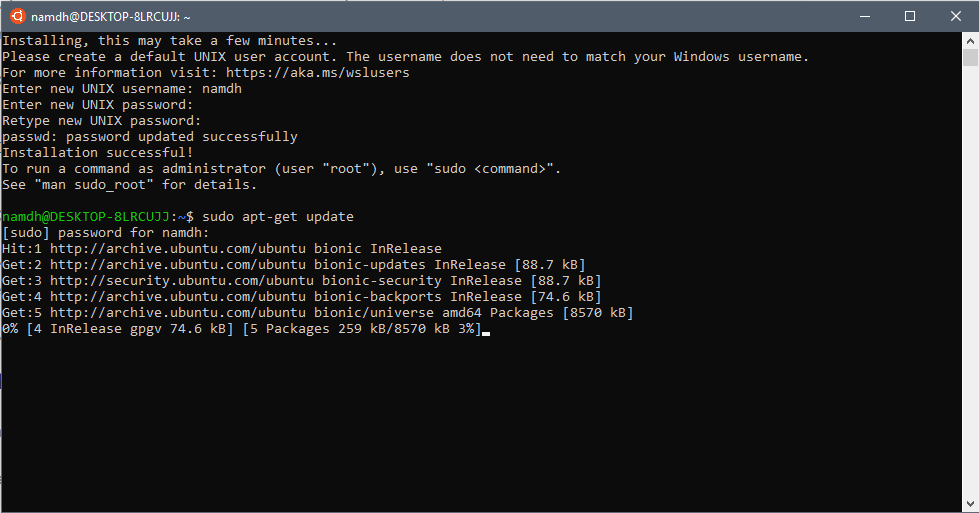Click the empty scrollbar track below thumb
The image size is (979, 513).
point(970,300)
